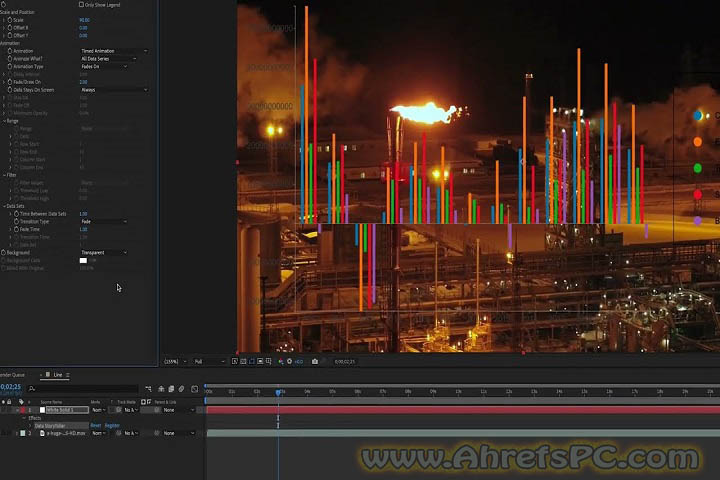Click the Animation property stopwatch icon
Screen dimensions: 720x480
10,51
